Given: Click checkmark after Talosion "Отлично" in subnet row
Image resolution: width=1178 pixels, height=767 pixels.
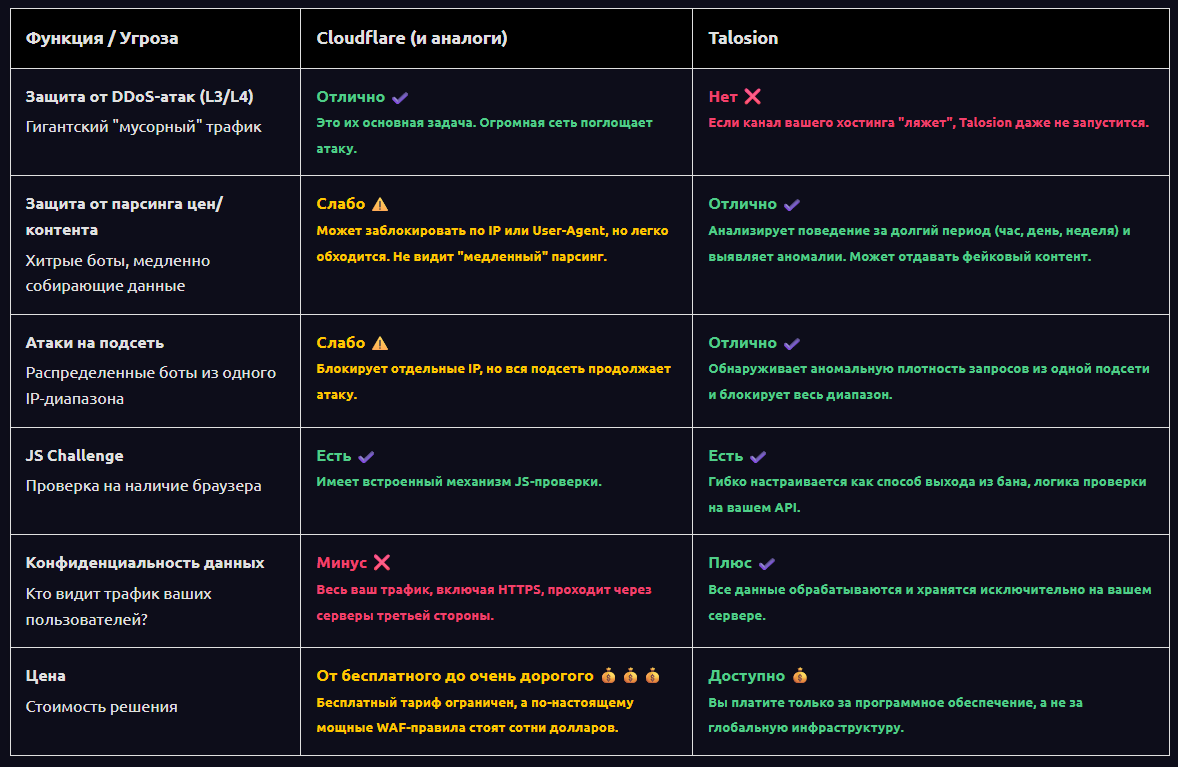Looking at the screenshot, I should (x=792, y=343).
